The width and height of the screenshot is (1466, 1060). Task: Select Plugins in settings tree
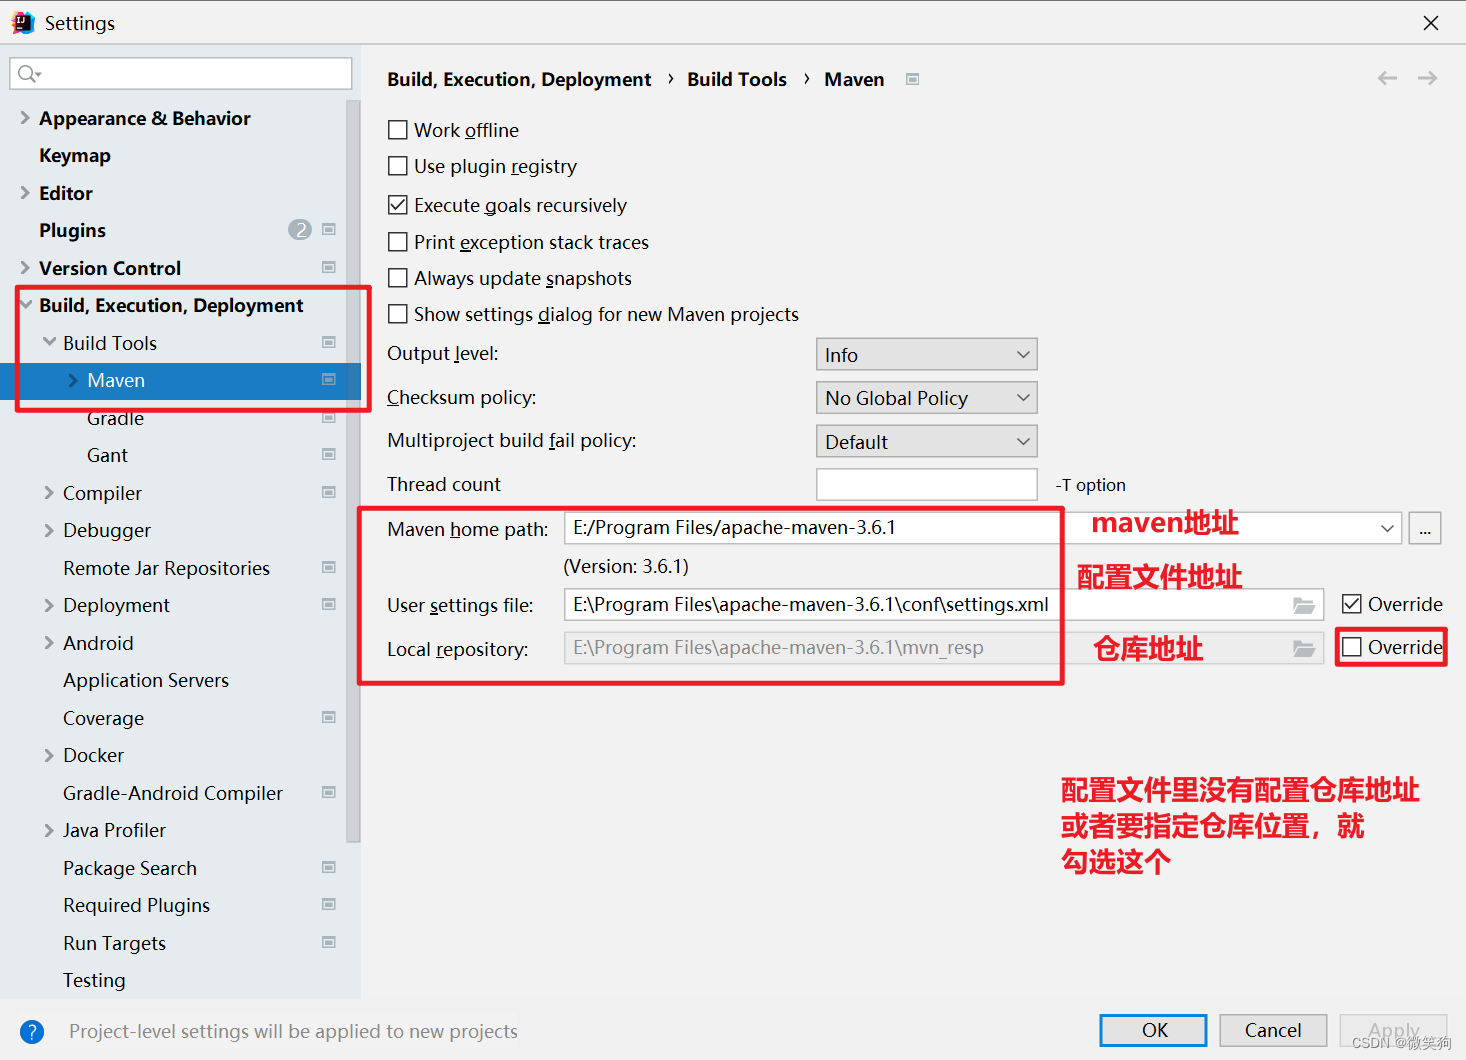72,231
